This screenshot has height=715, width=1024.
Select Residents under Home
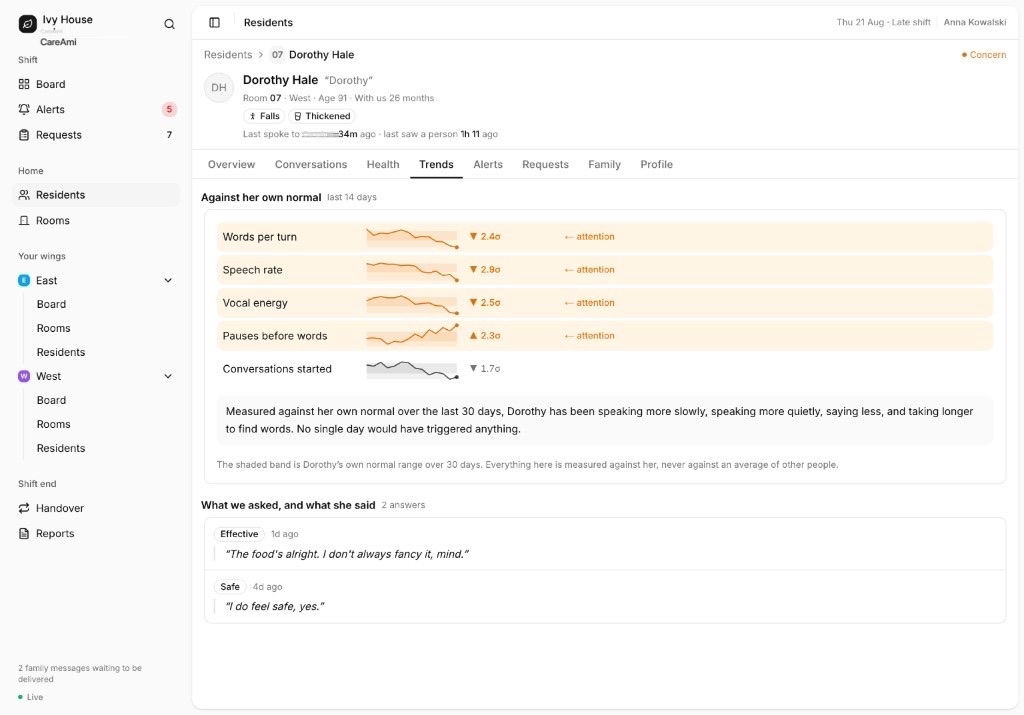pos(96,195)
